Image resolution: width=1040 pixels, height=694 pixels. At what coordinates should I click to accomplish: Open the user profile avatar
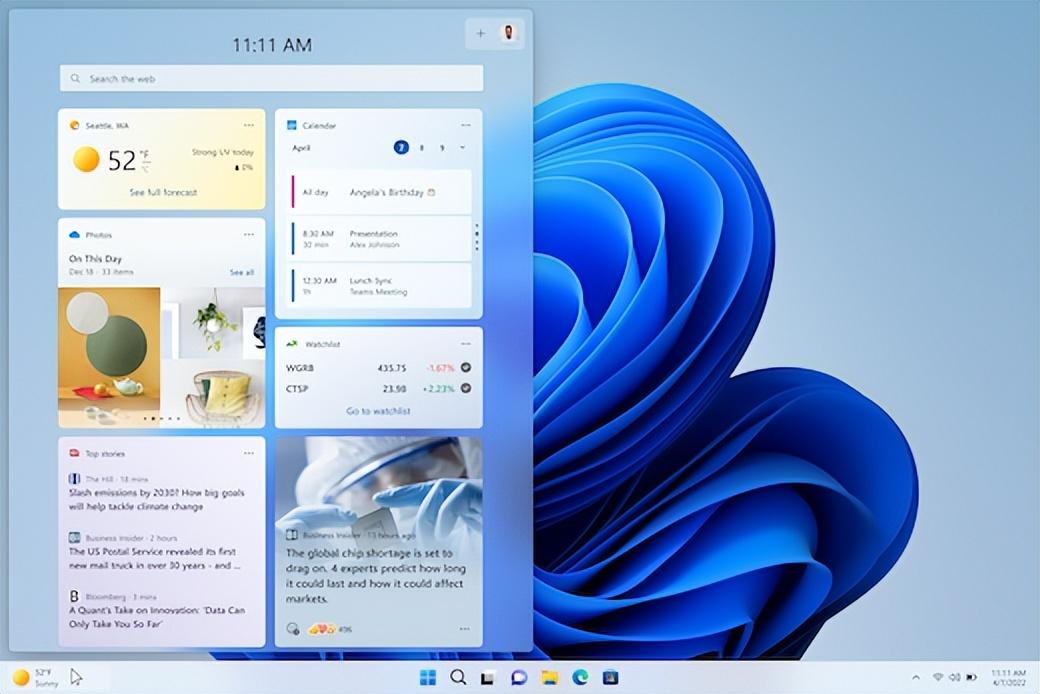pyautogui.click(x=509, y=33)
